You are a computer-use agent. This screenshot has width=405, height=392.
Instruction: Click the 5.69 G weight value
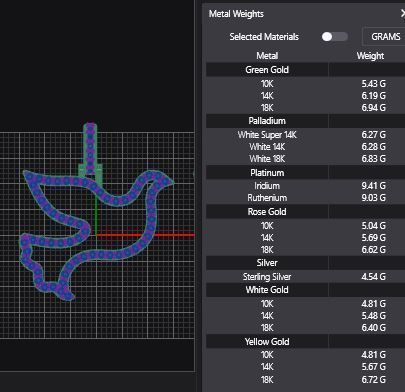(x=374, y=238)
